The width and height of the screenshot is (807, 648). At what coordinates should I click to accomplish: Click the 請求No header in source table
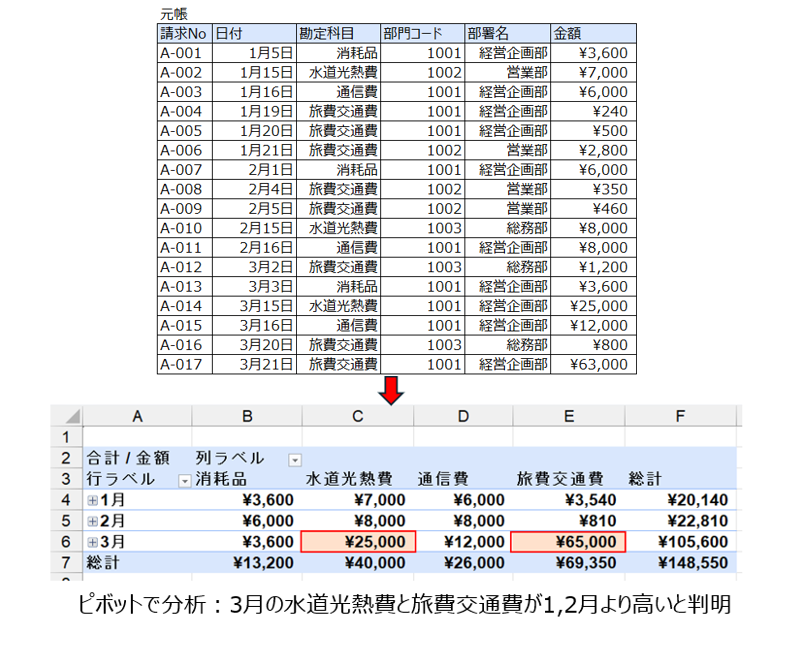coord(184,34)
